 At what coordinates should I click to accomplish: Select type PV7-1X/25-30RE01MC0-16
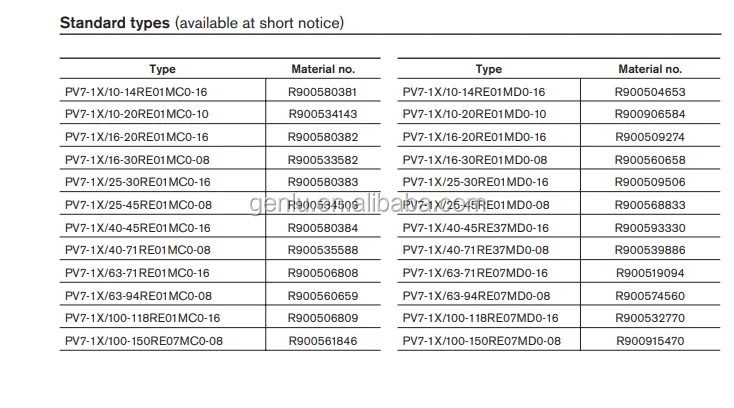136,182
